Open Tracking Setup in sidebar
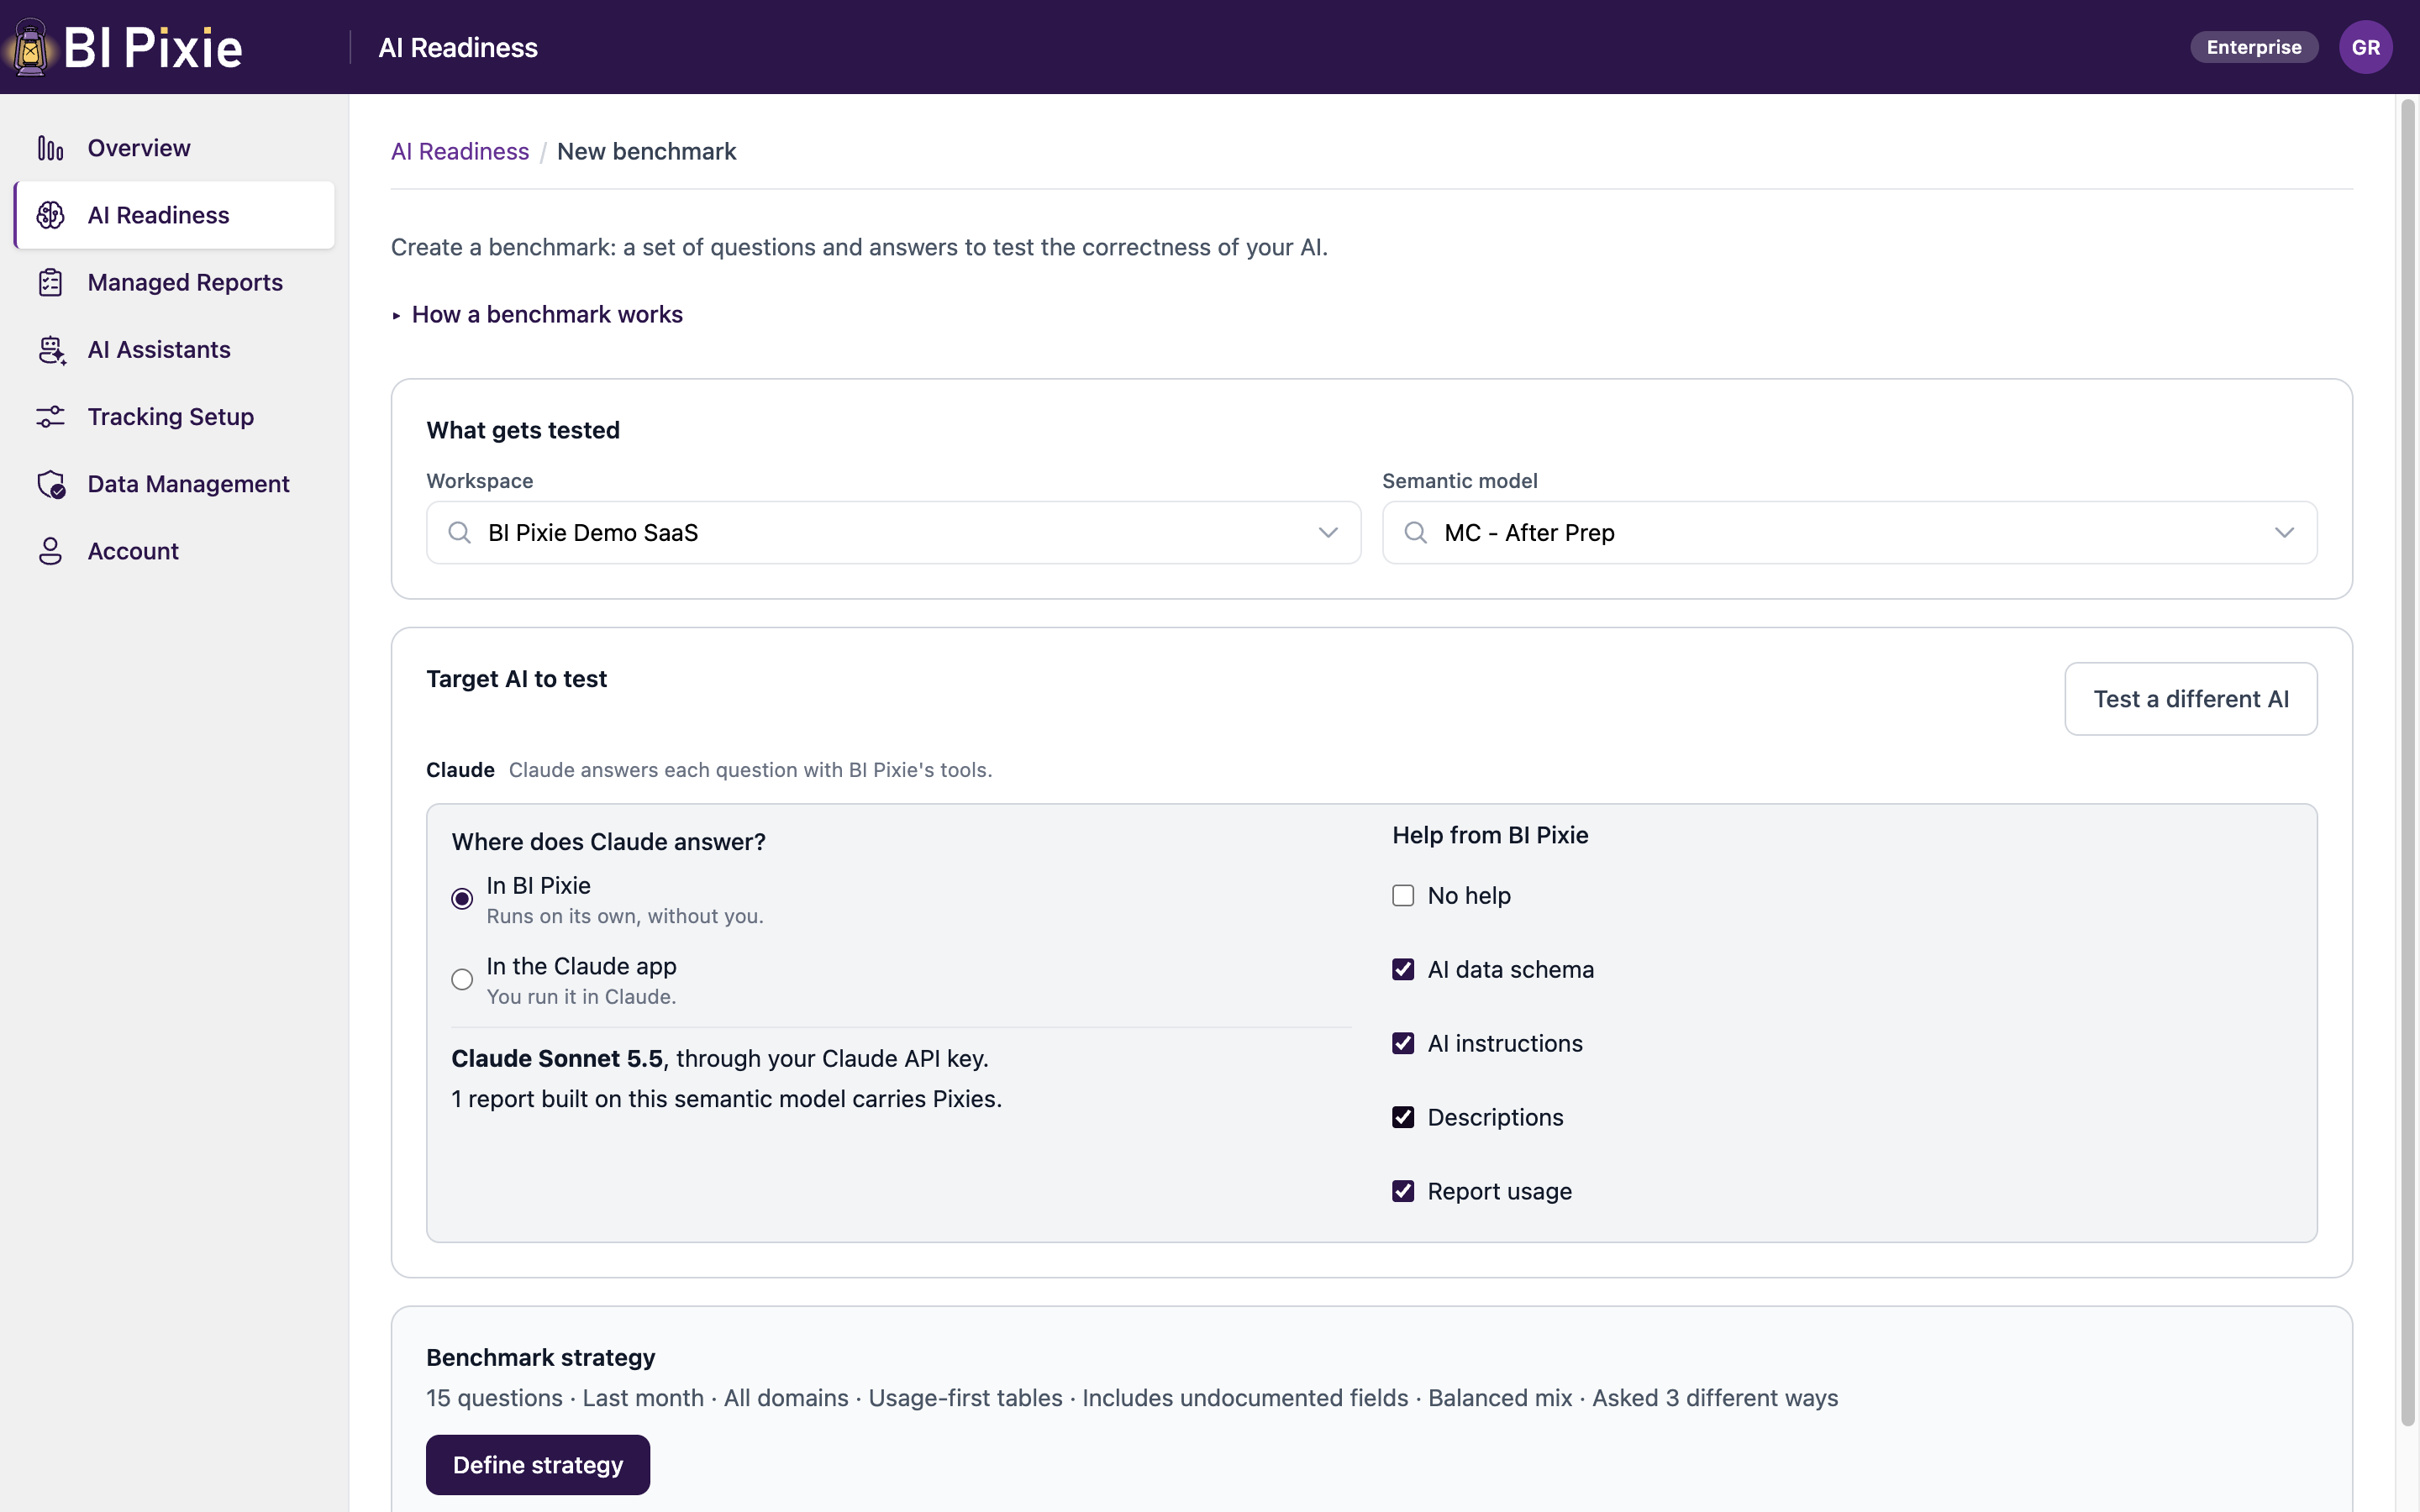 tap(174, 417)
